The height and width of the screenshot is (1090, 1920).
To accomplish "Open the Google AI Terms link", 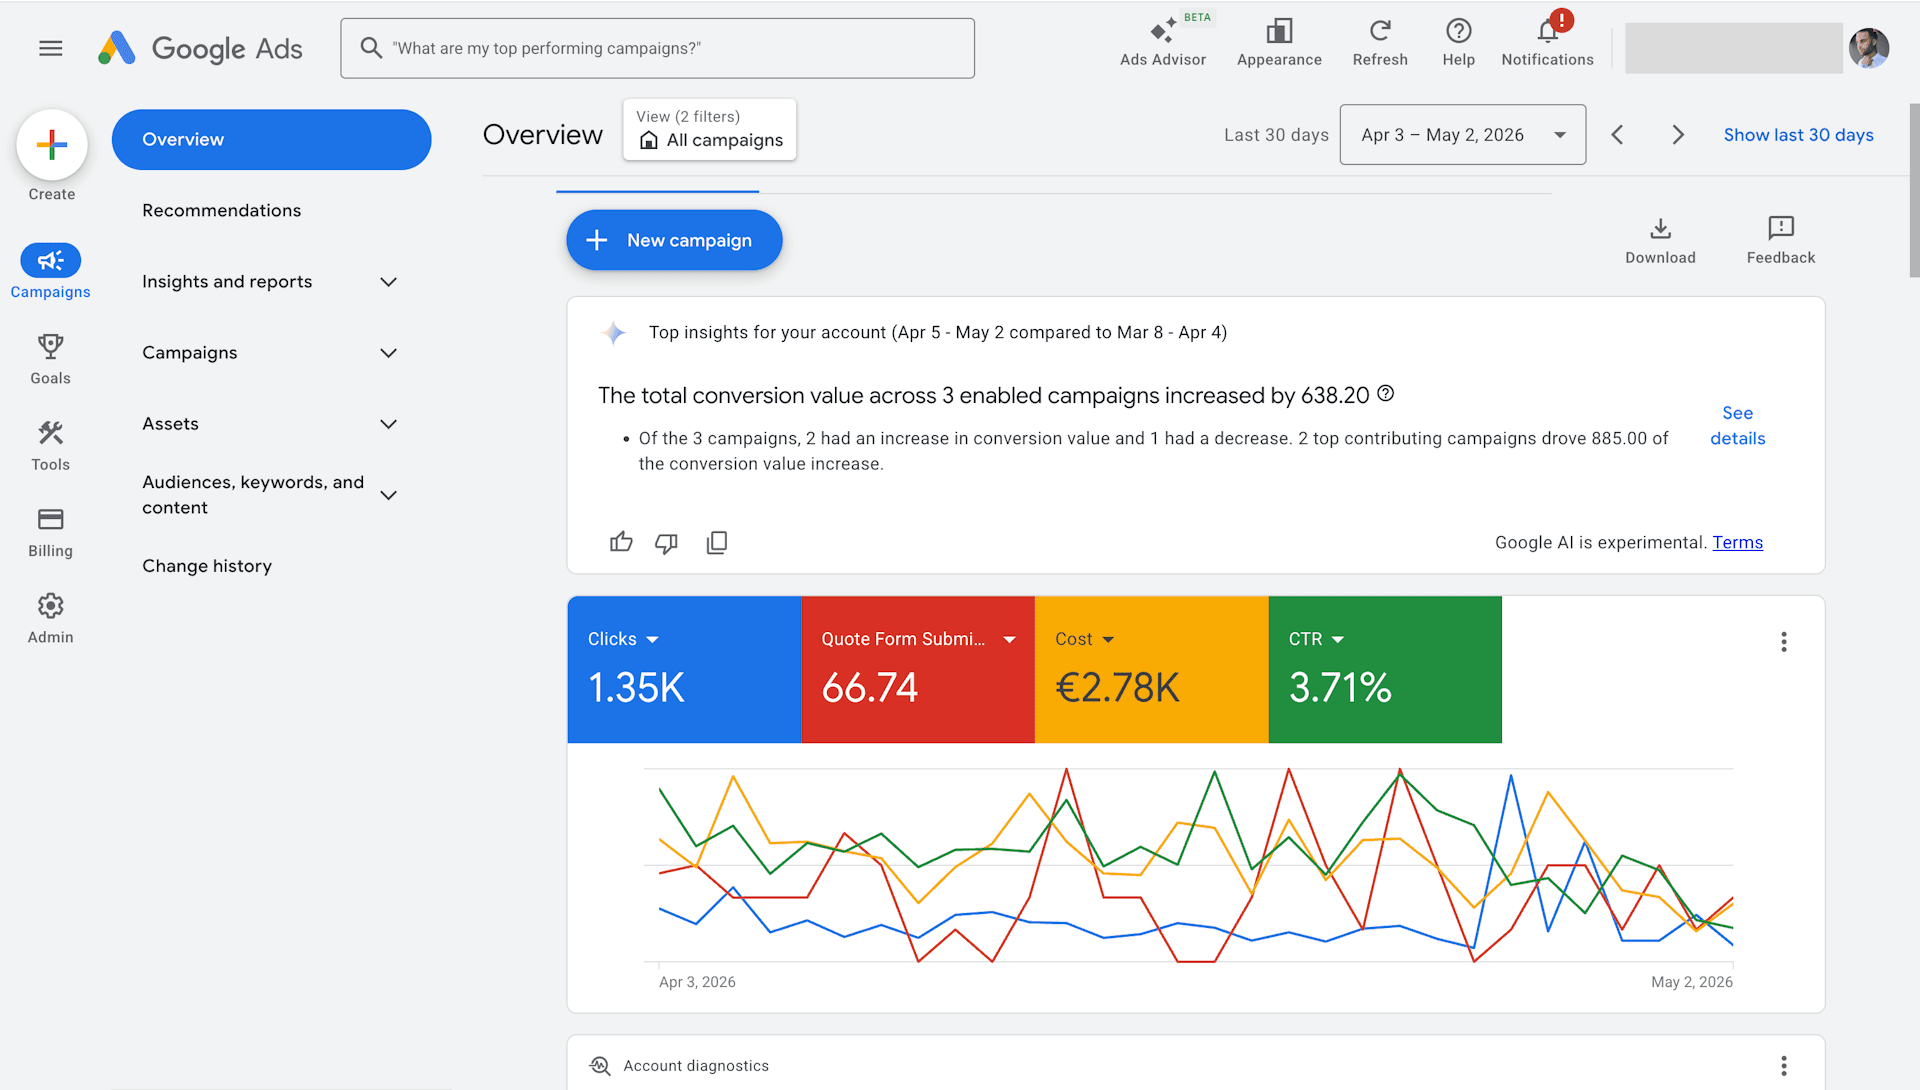I will 1737,542.
